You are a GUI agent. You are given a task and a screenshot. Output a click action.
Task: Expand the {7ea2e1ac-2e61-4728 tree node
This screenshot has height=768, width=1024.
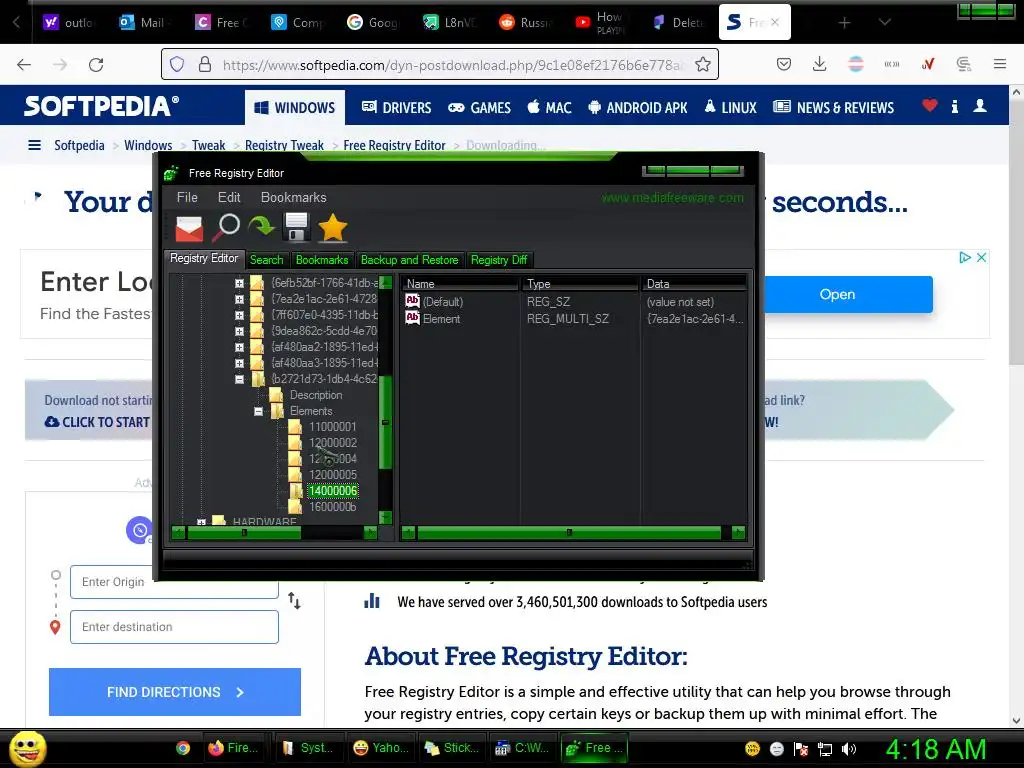click(x=239, y=299)
